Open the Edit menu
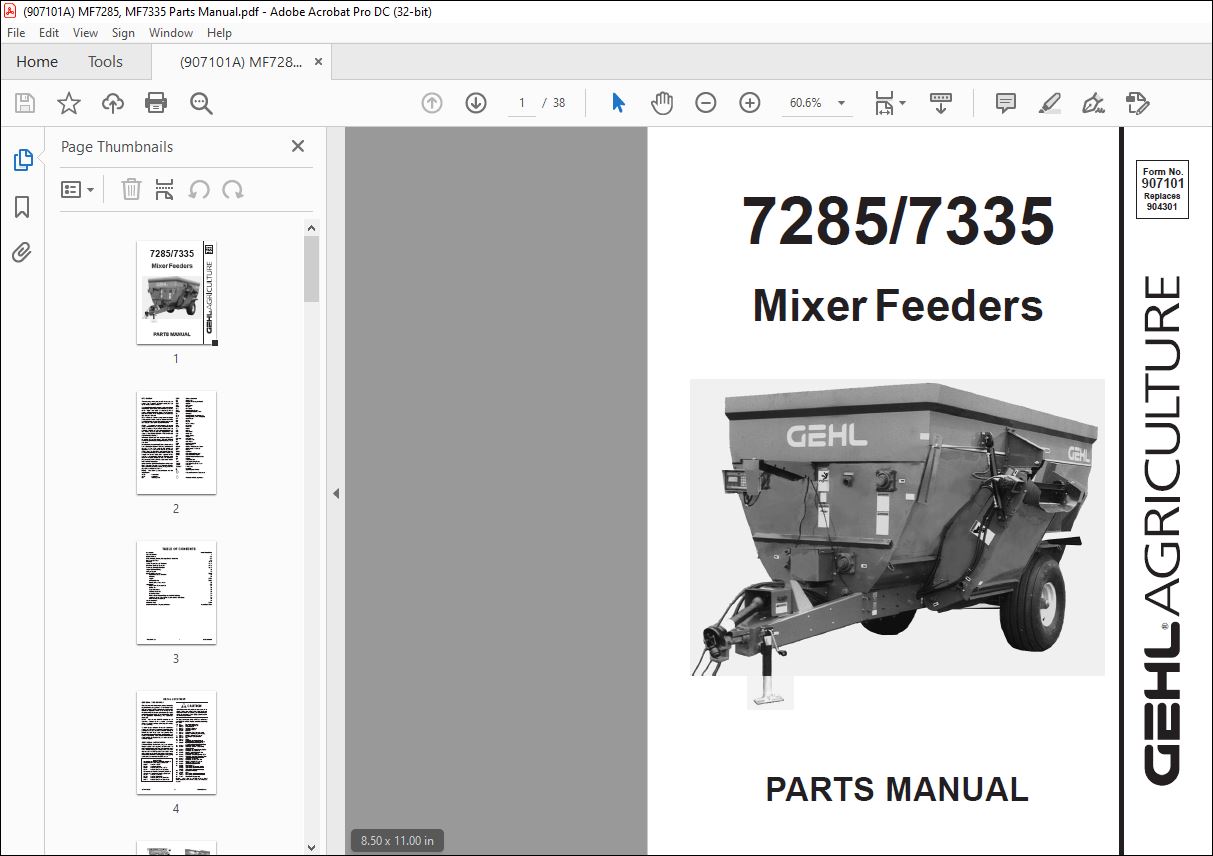Screen dimensions: 1213x856 49,33
